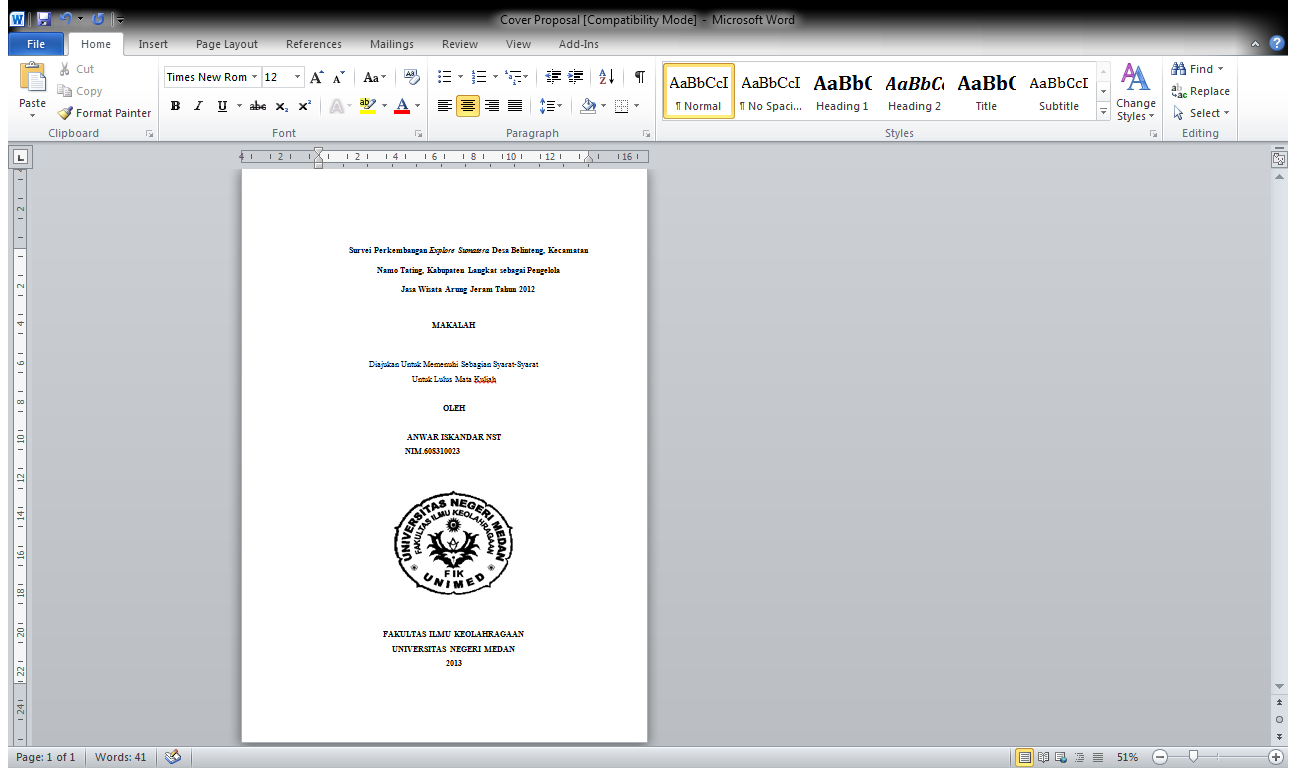This screenshot has width=1296, height=776.
Task: Open the File tab
Action: tap(36, 44)
